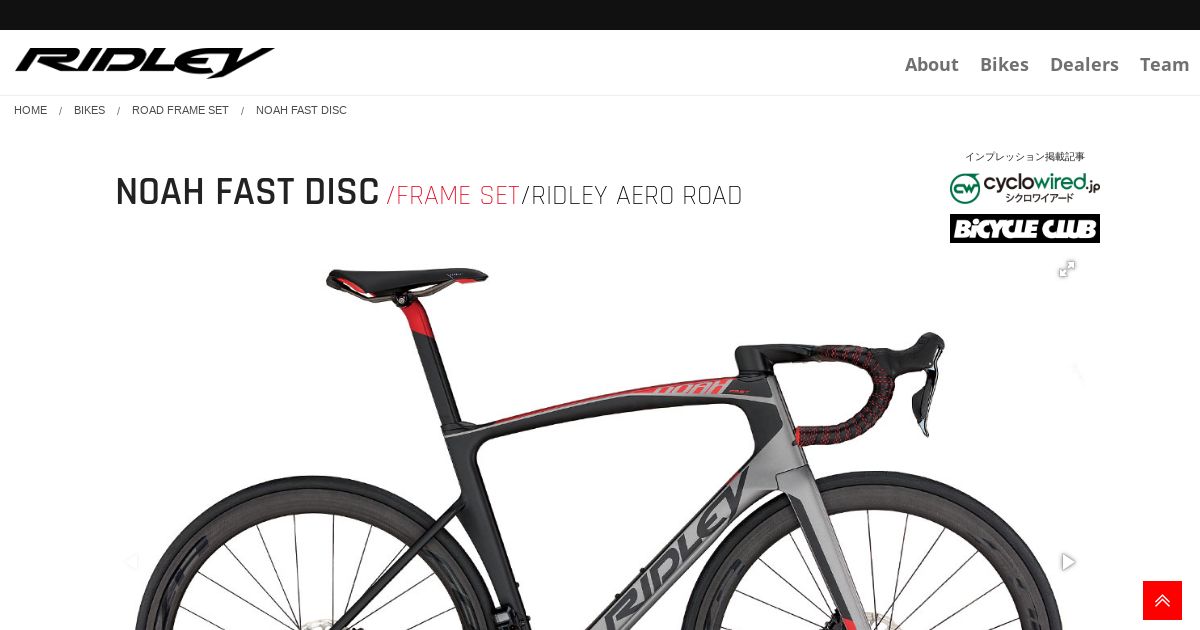The image size is (1200, 630).
Task: Click the Ridley logo in header
Action: coord(145,62)
